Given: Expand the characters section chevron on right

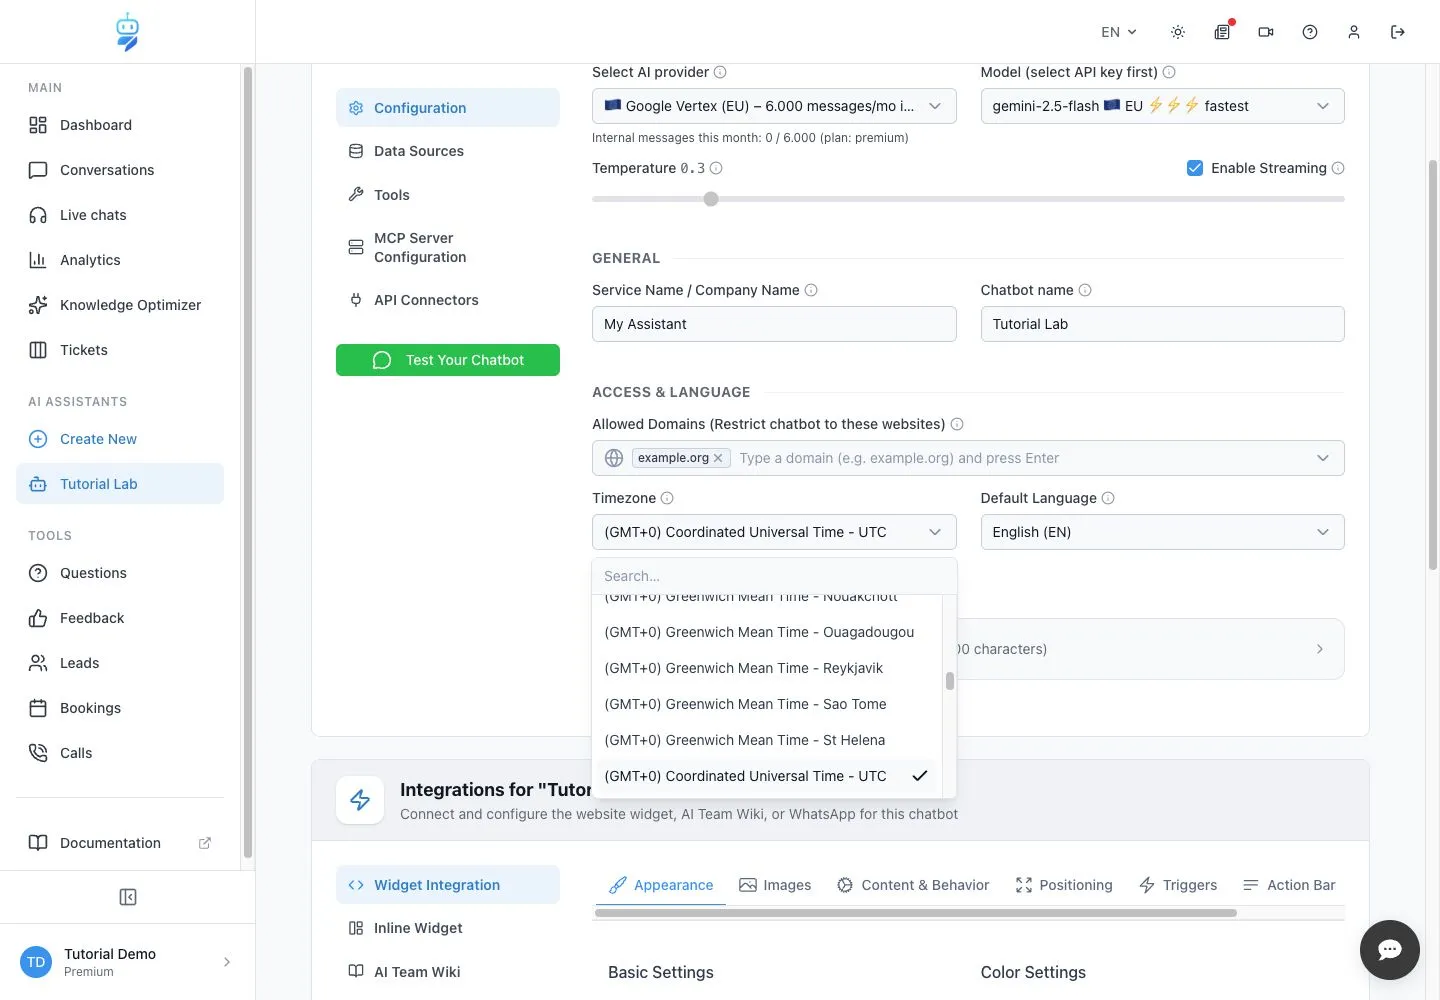Looking at the screenshot, I should tap(1320, 649).
